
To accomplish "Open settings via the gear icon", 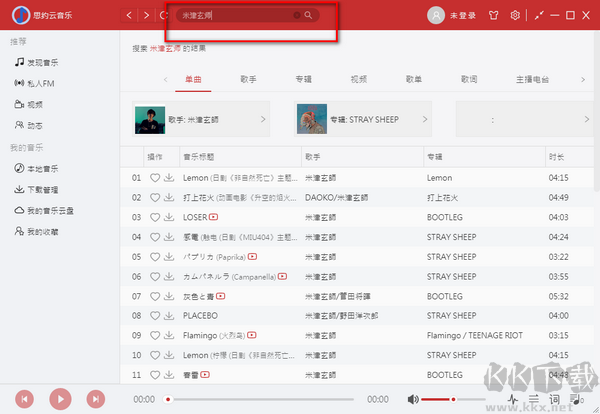I will pyautogui.click(x=515, y=16).
